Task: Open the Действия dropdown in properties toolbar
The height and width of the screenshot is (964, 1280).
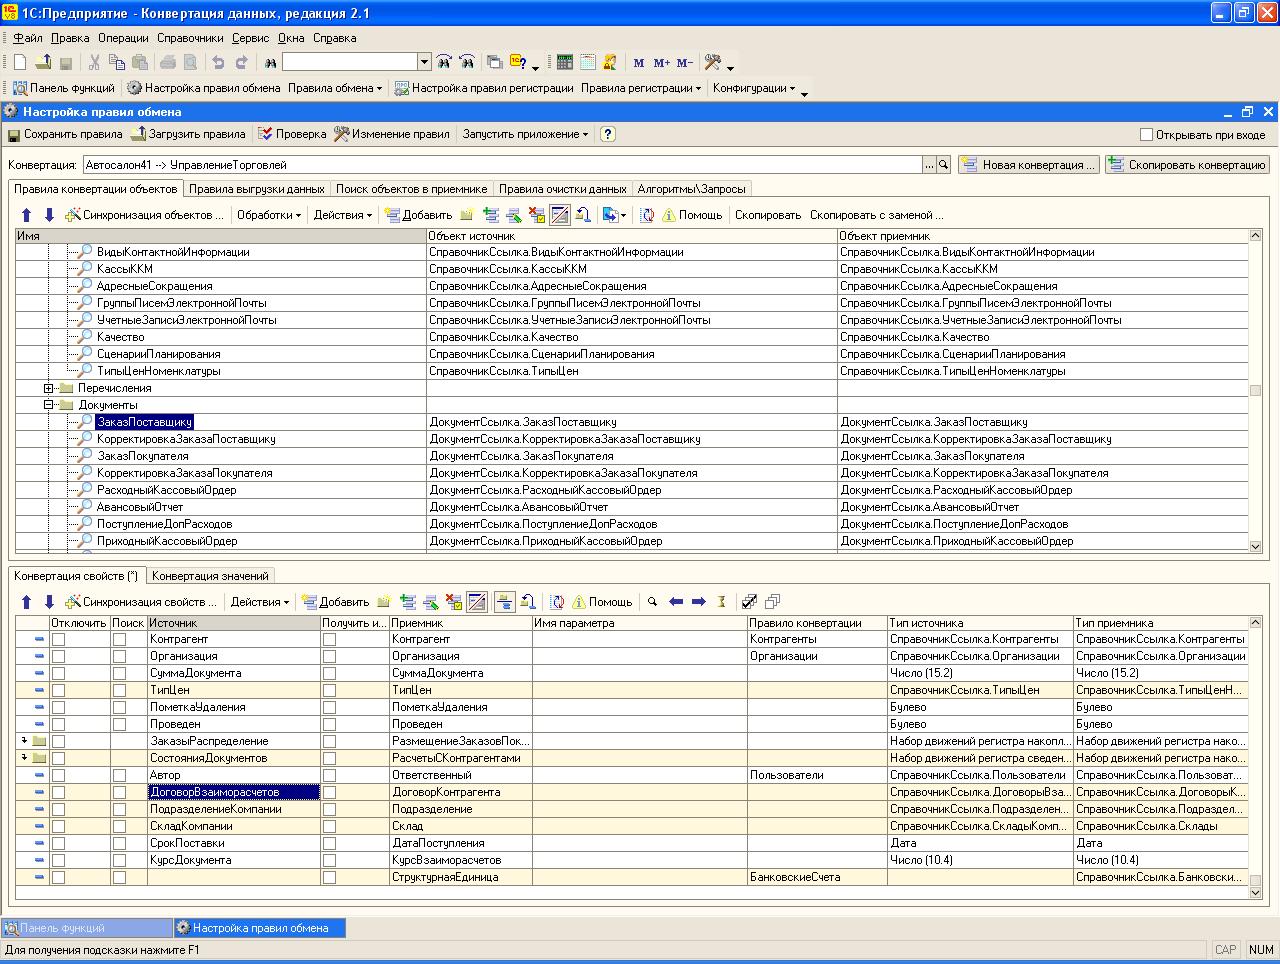Action: click(260, 602)
